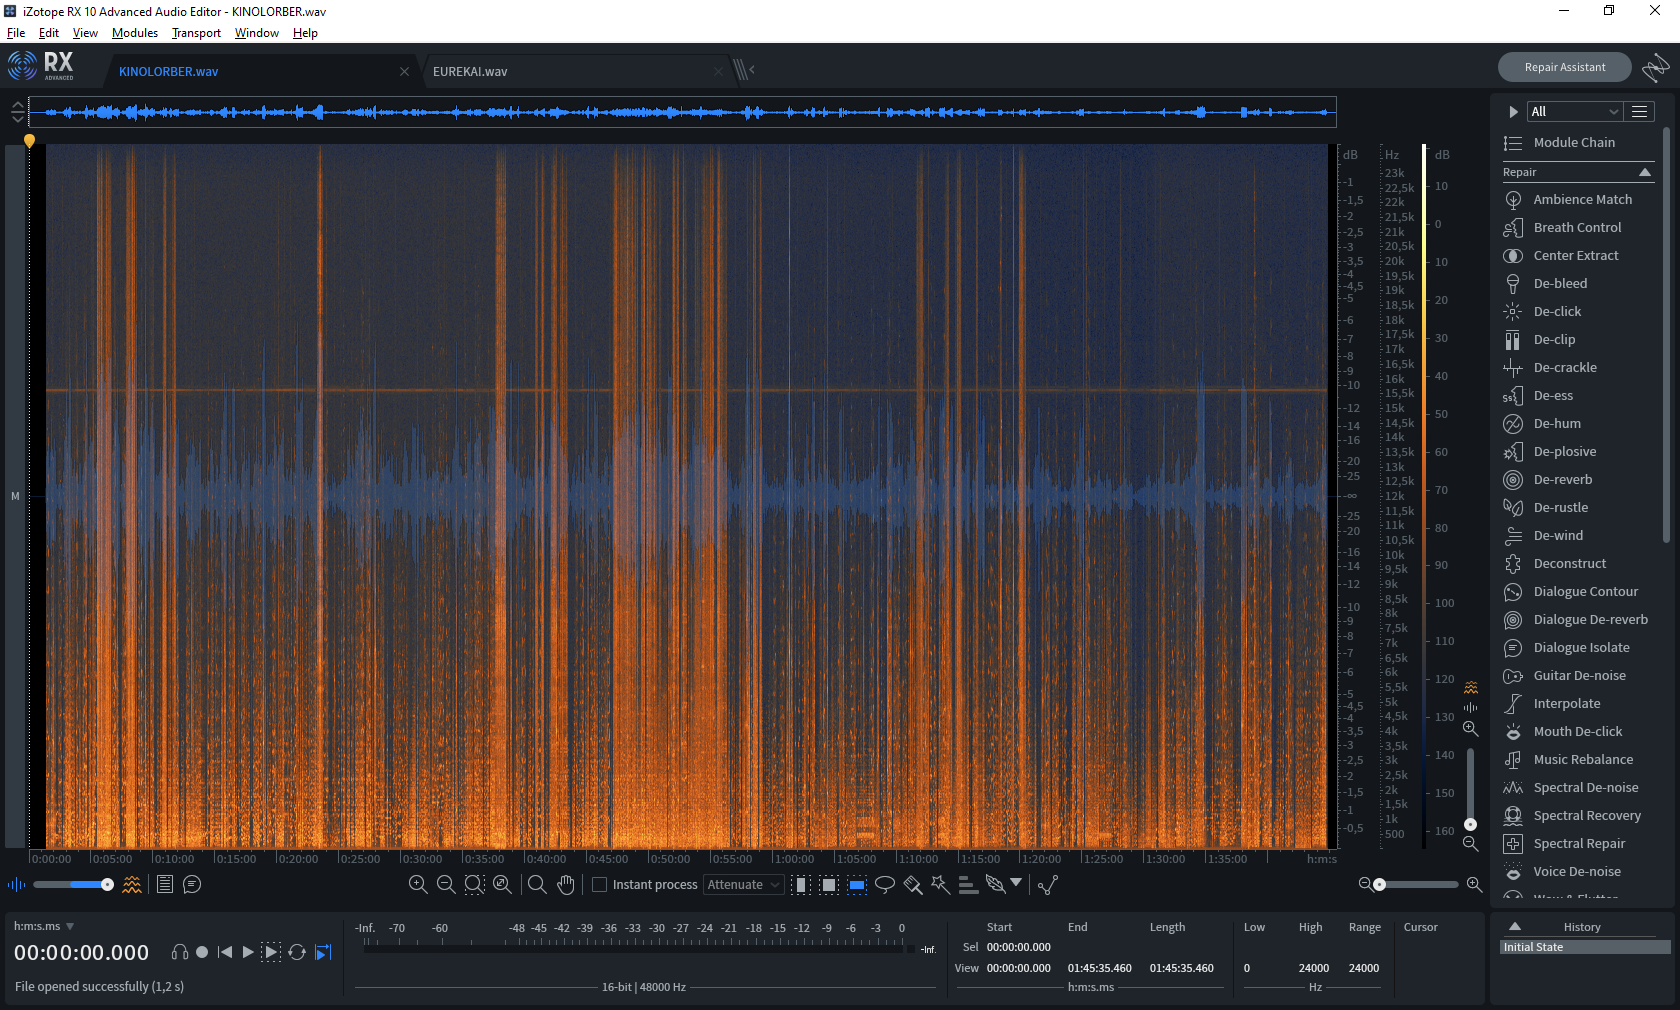Expand the All module filter dropdown
This screenshot has width=1680, height=1010.
click(x=1574, y=112)
